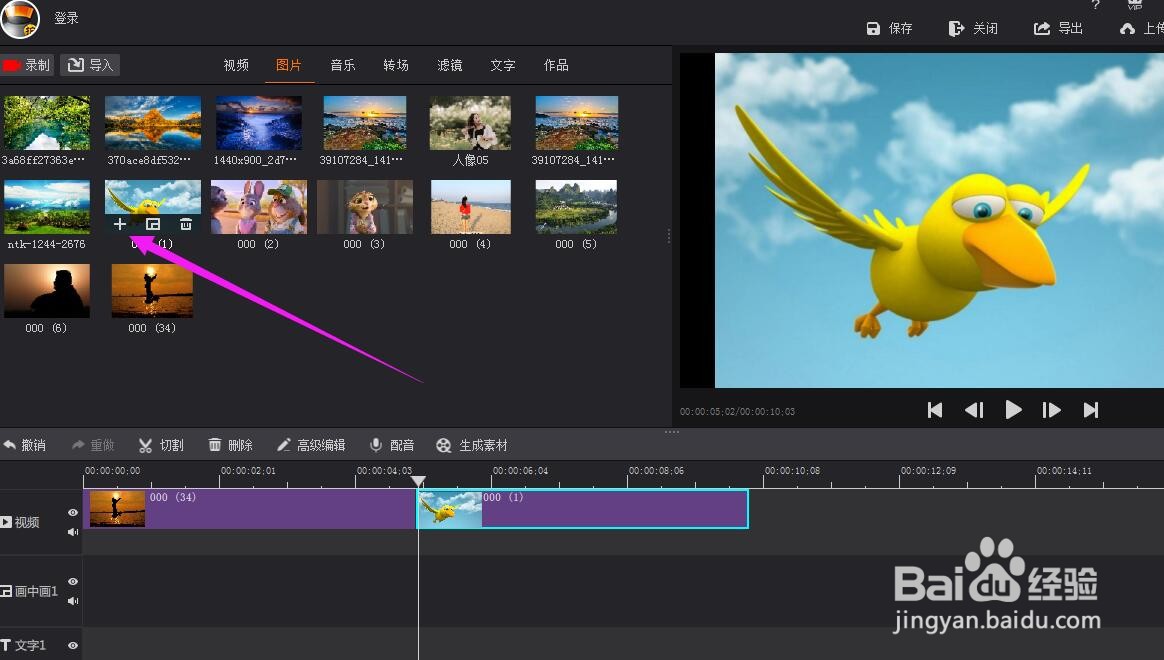This screenshot has height=660, width=1164.
Task: Click picture-in-picture icon on bird thumbnail
Action: (x=153, y=223)
